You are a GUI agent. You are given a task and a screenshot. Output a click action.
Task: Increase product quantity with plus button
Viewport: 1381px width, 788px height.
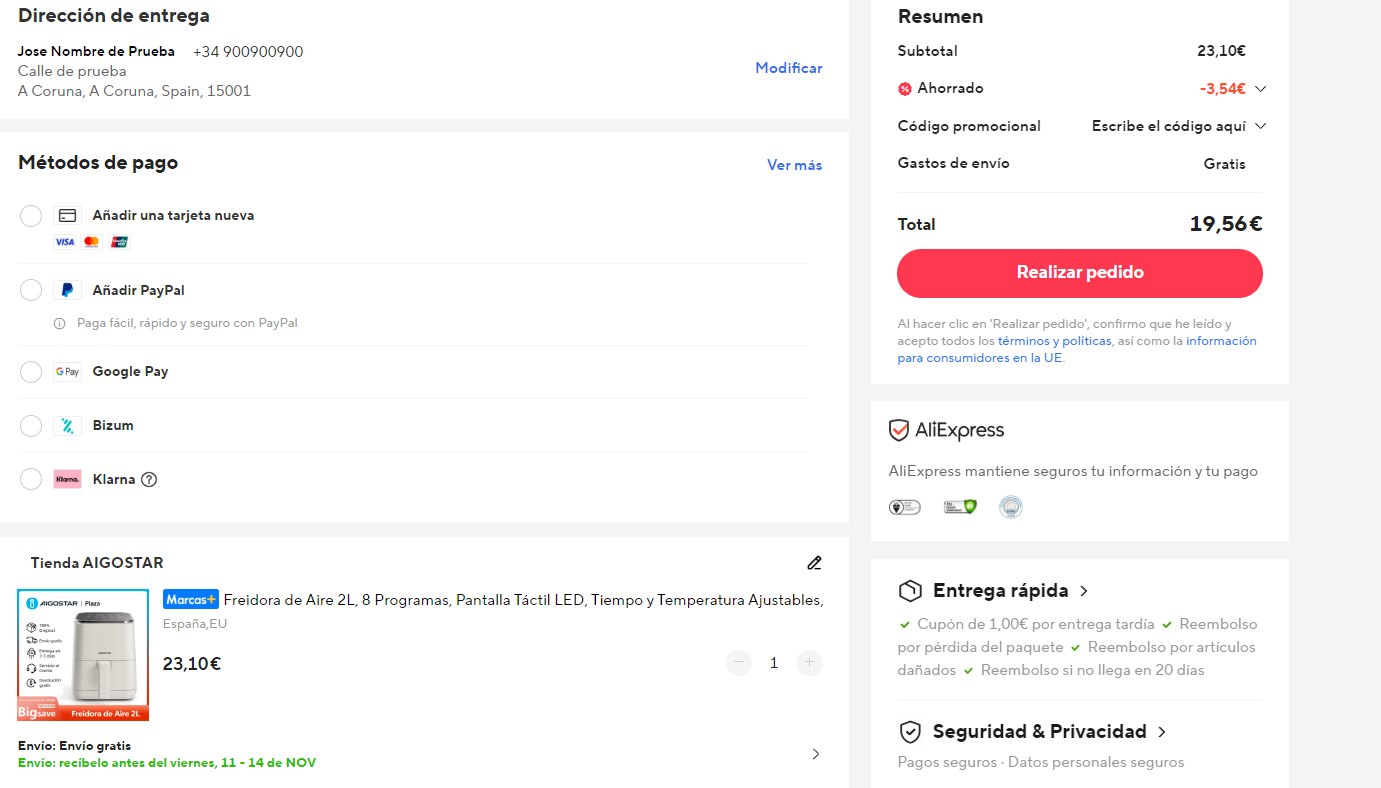coord(809,662)
